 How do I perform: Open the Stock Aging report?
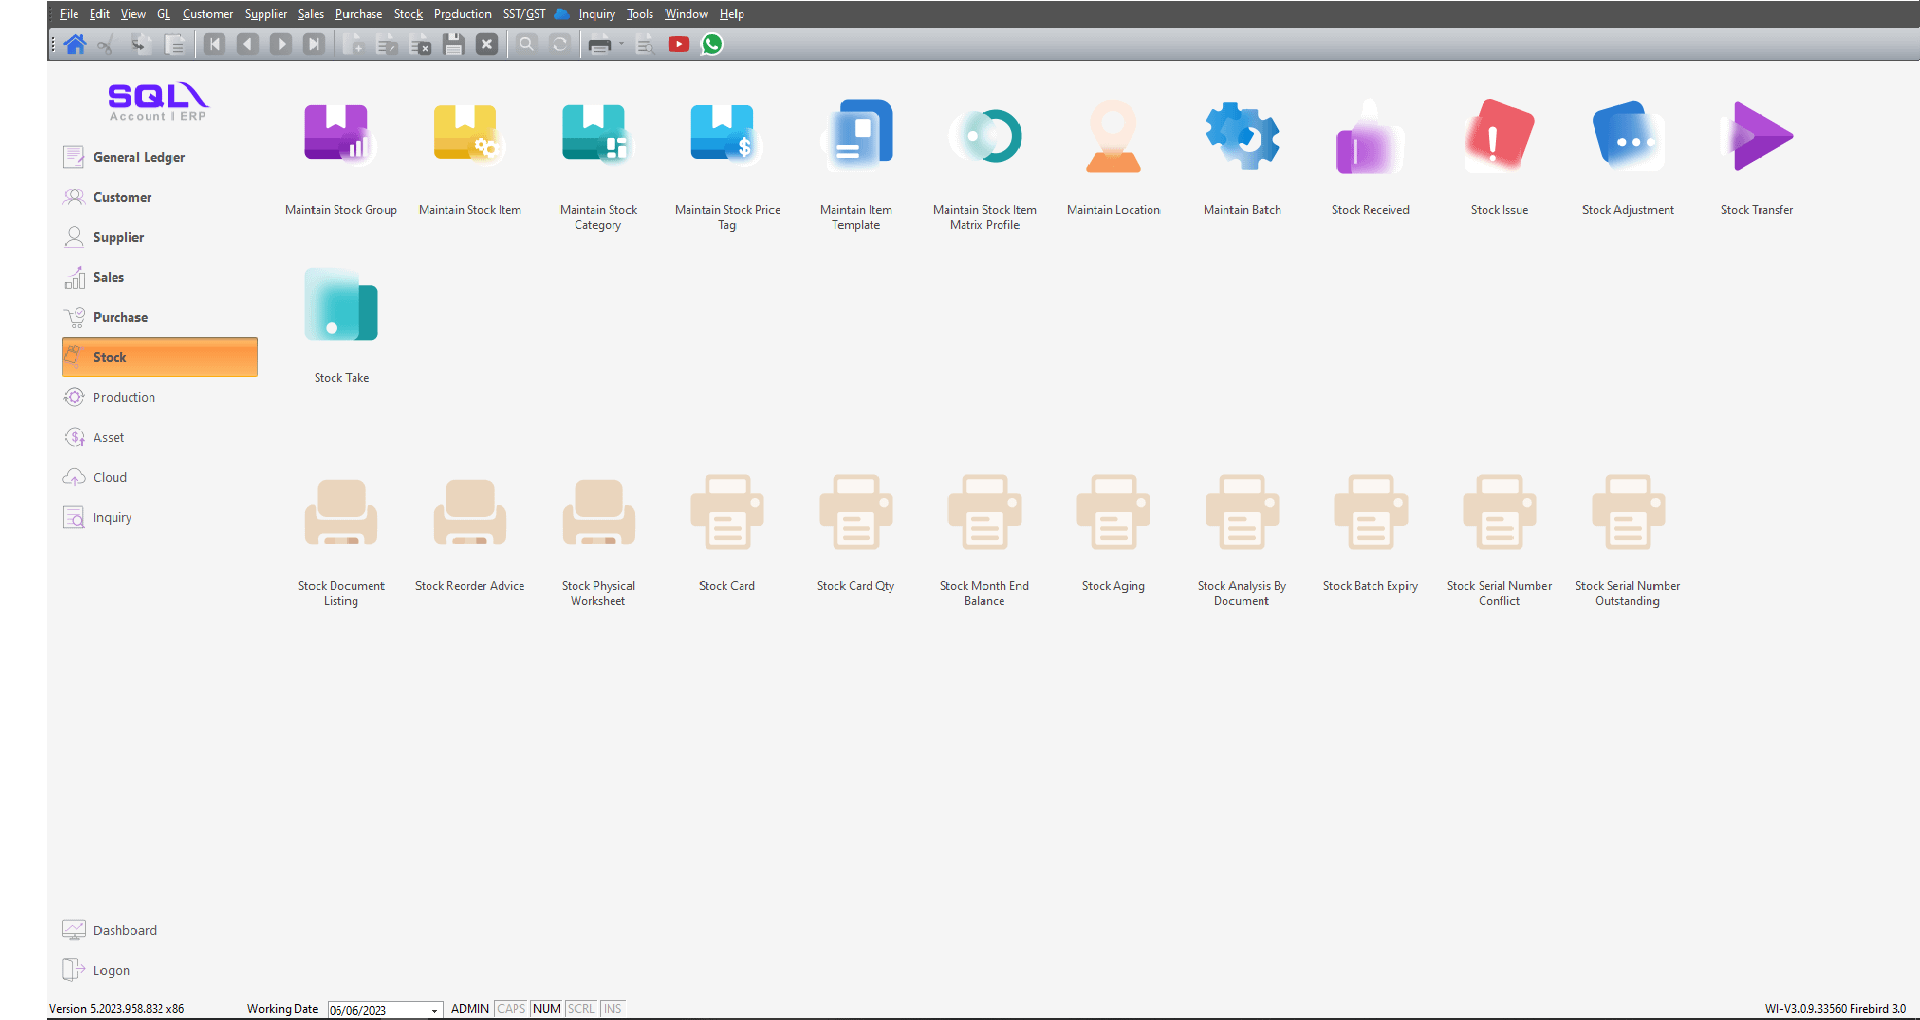[x=1113, y=513]
